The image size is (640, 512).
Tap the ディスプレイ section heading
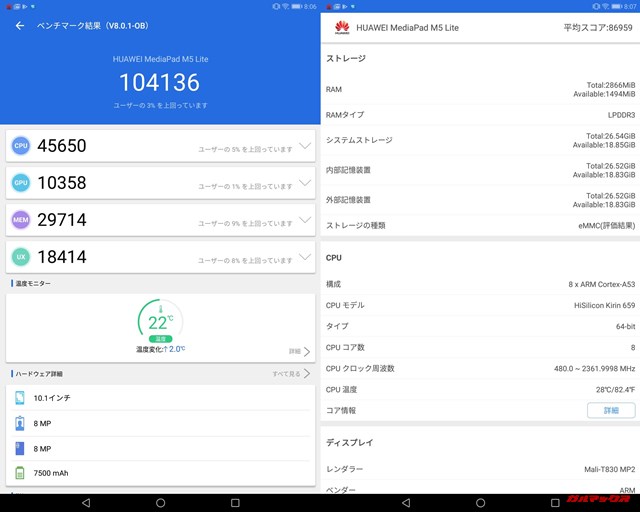[x=349, y=443]
